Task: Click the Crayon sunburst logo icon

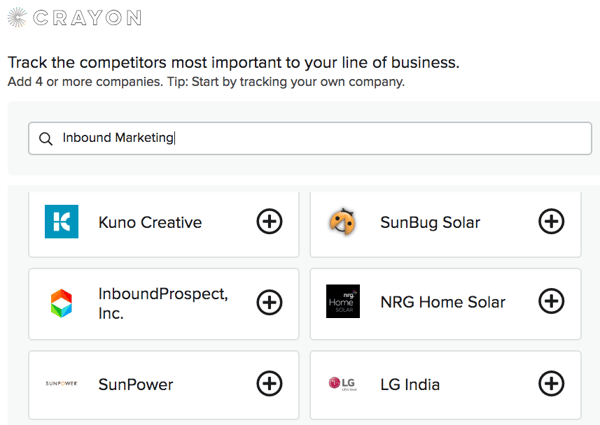Action: click(x=17, y=17)
